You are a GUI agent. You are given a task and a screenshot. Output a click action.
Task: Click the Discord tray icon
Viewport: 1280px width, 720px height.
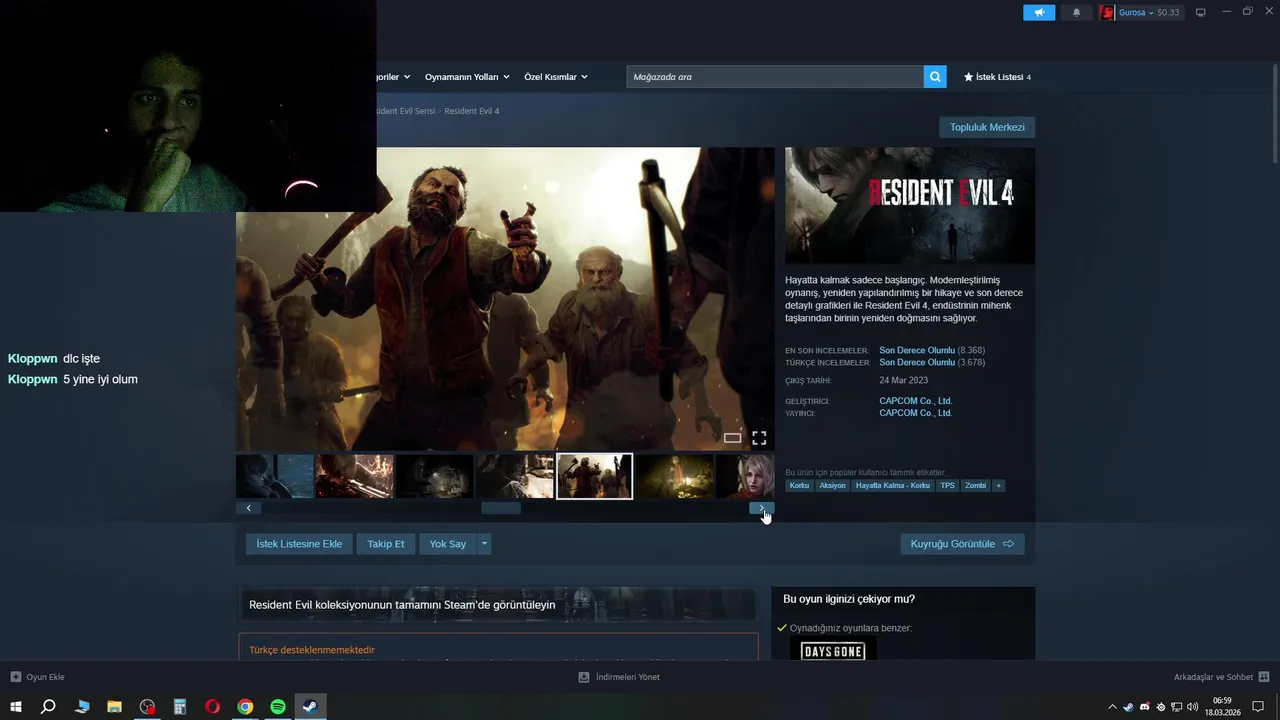(1145, 707)
